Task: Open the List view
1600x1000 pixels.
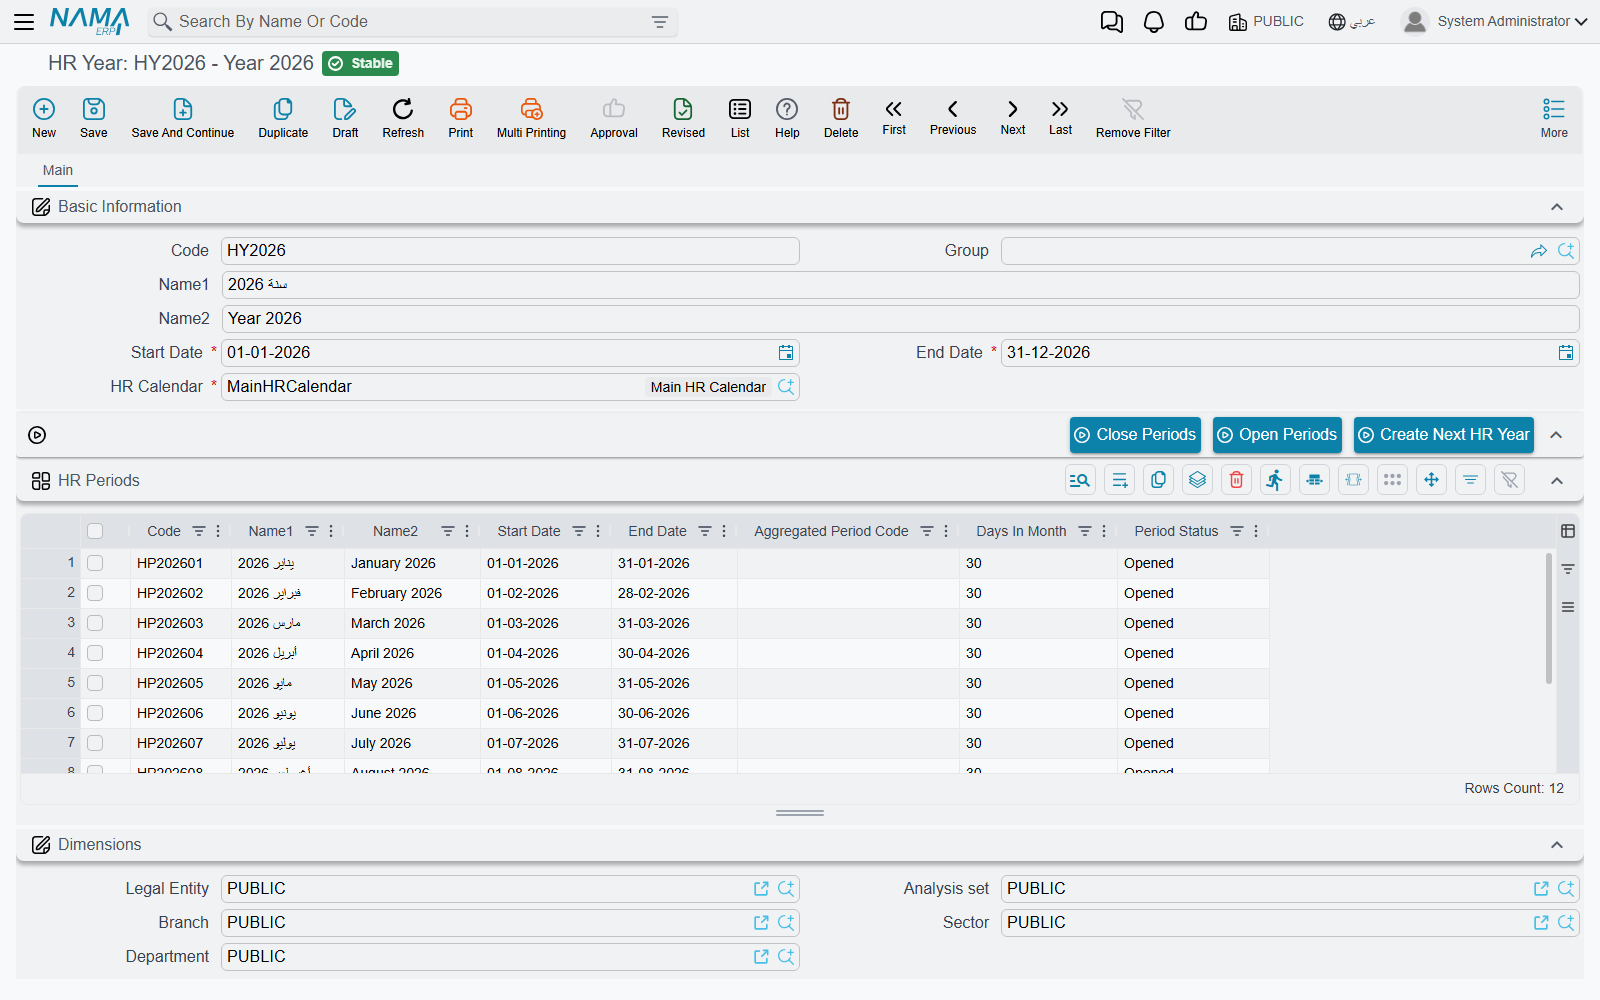Action: (x=740, y=118)
